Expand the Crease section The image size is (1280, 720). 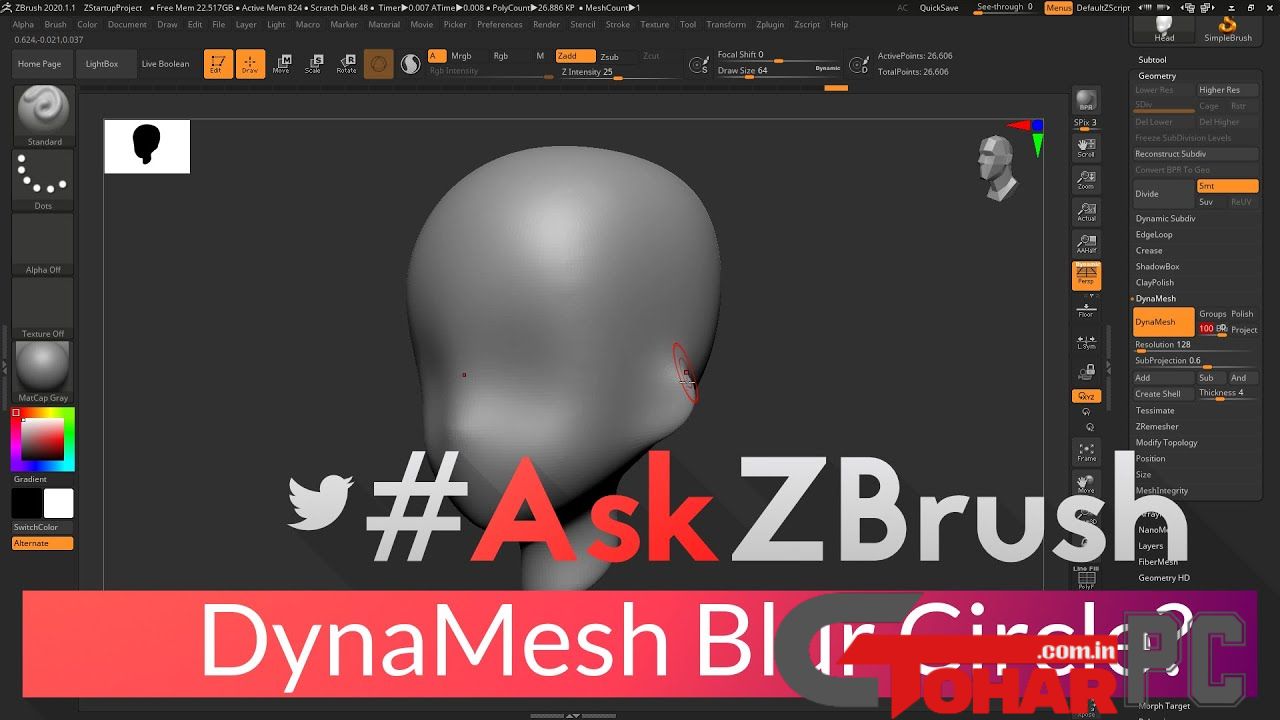click(1149, 250)
